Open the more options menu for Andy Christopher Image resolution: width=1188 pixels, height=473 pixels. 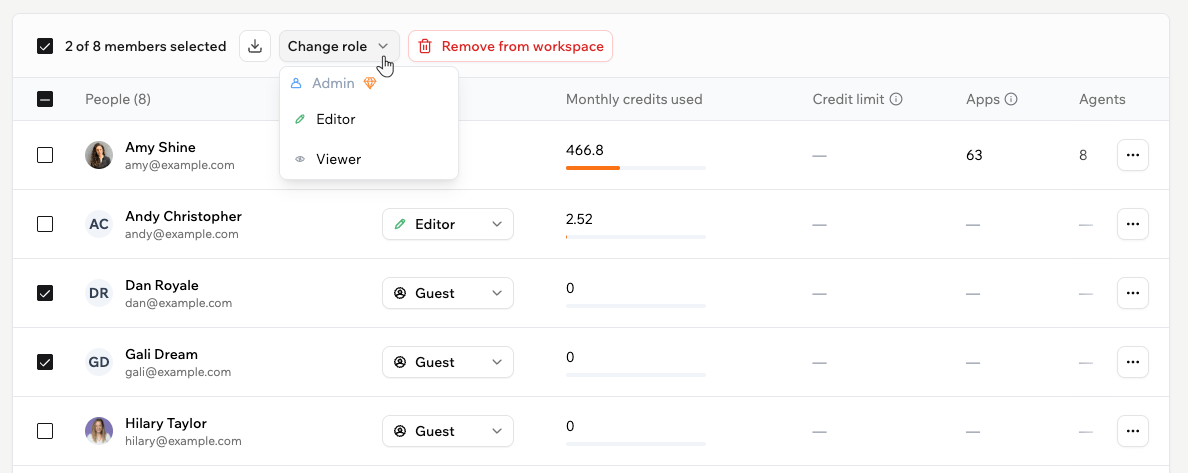(x=1133, y=224)
